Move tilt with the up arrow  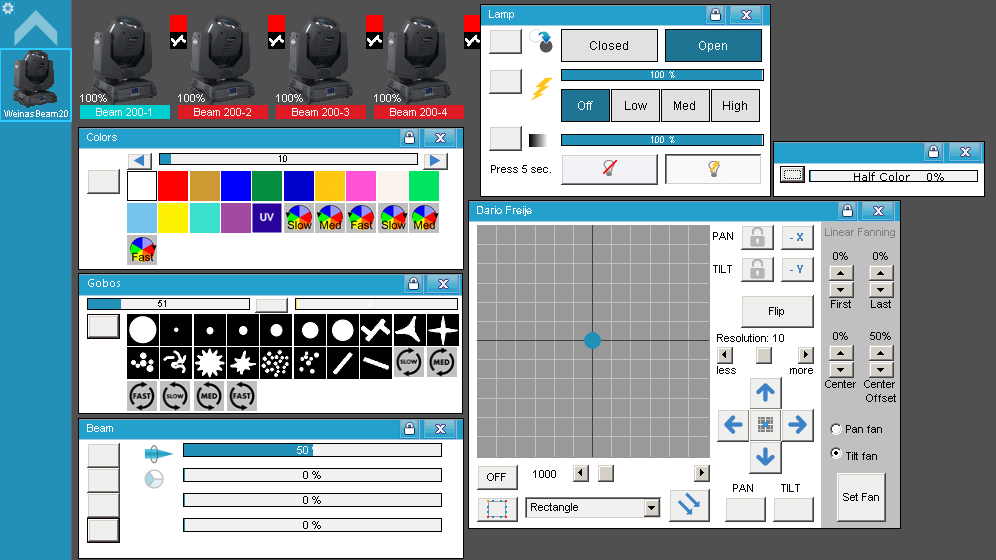point(765,393)
